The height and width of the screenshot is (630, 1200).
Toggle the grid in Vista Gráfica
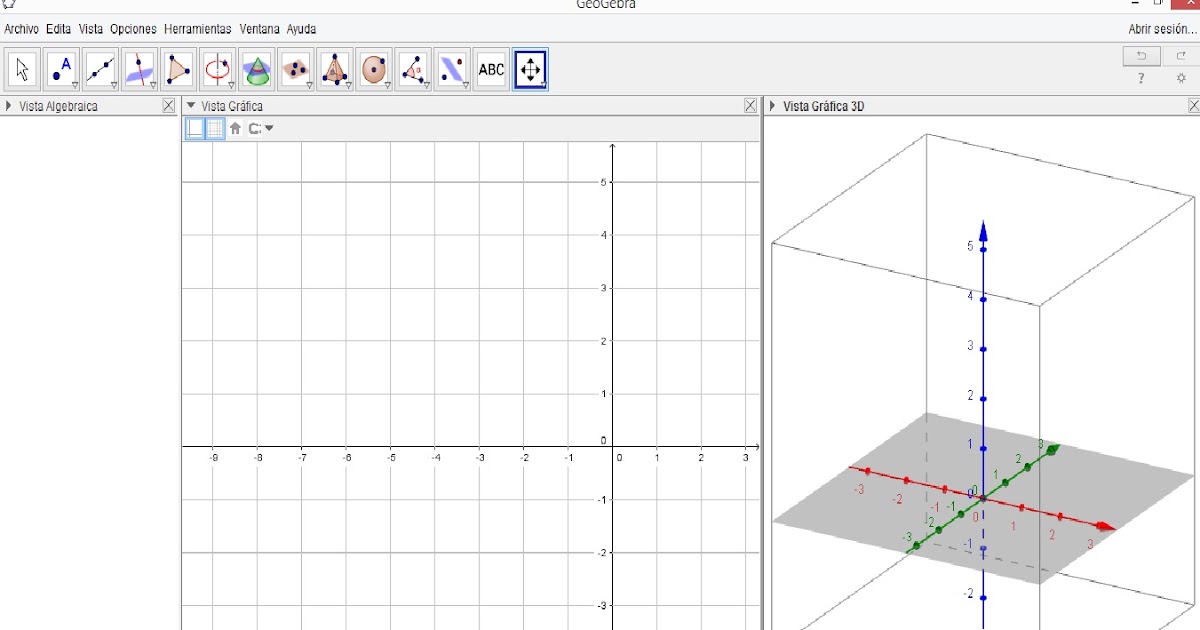(213, 128)
